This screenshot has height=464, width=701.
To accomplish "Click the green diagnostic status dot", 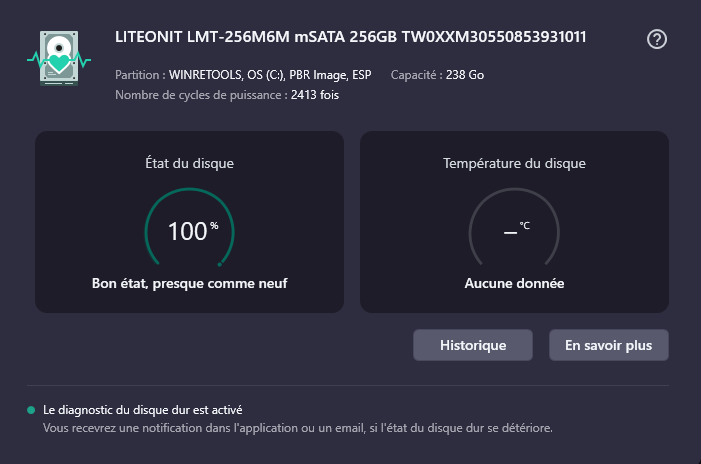I will tap(31, 410).
